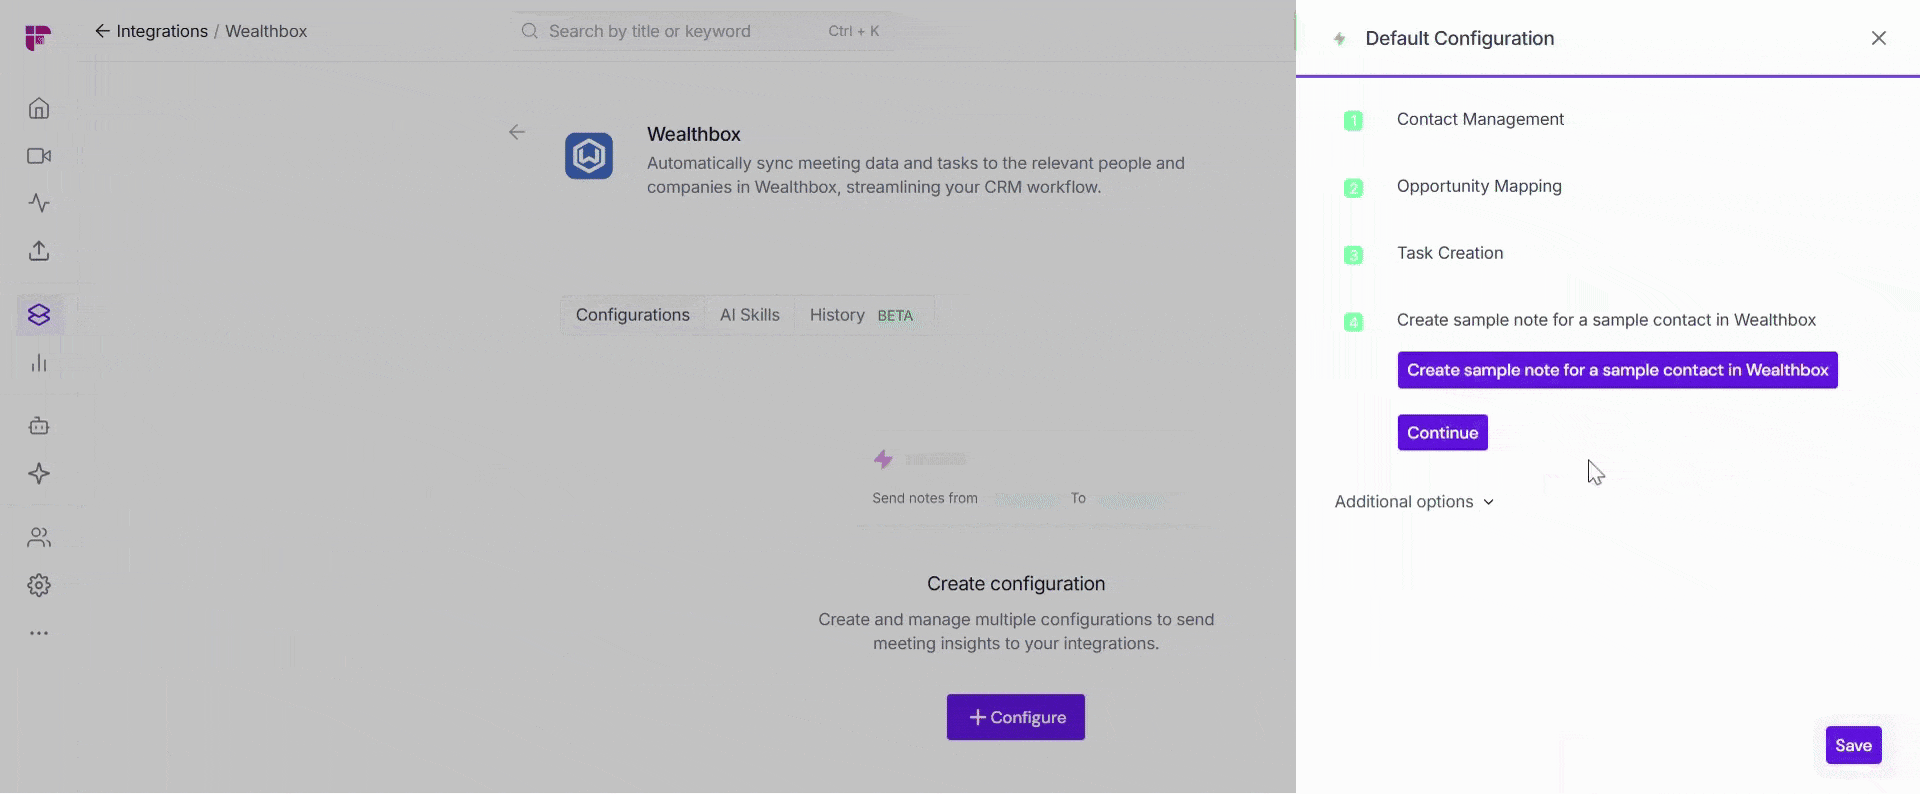Viewport: 1920px width, 794px height.
Task: Click the Continue button
Action: 1443,433
